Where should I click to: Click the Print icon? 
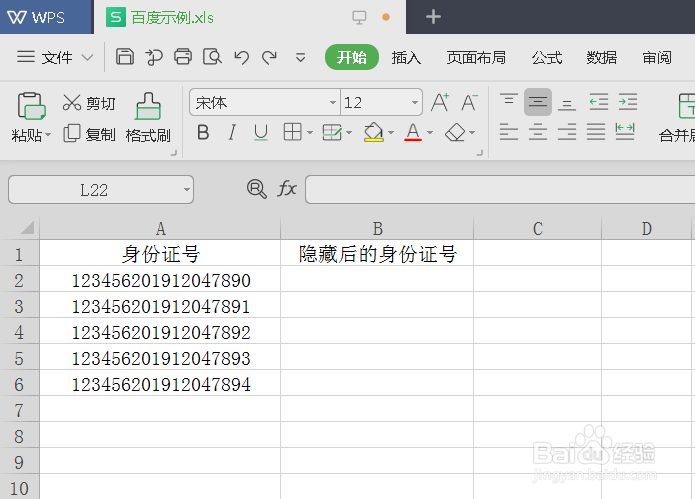[183, 57]
